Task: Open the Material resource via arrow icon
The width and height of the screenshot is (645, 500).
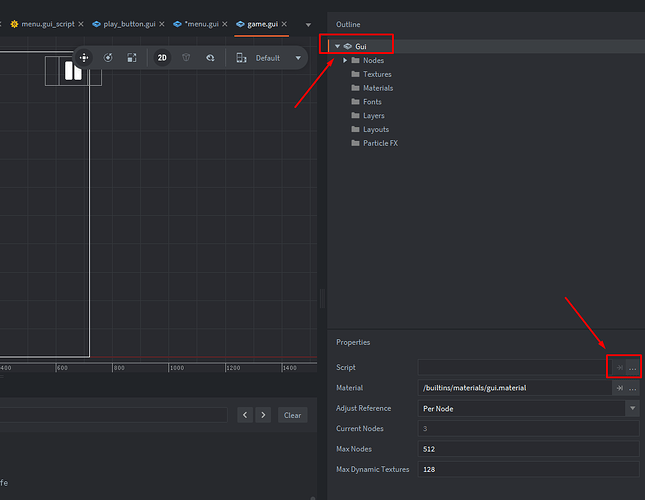Action: (x=619, y=388)
